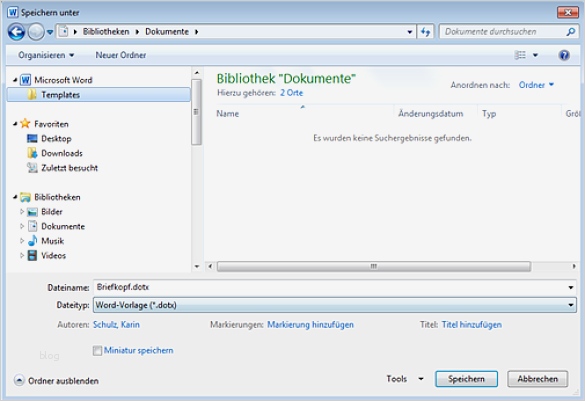Click navigation pane scroll up arrow
Screen dimensions: 585x401
click(x=197, y=73)
